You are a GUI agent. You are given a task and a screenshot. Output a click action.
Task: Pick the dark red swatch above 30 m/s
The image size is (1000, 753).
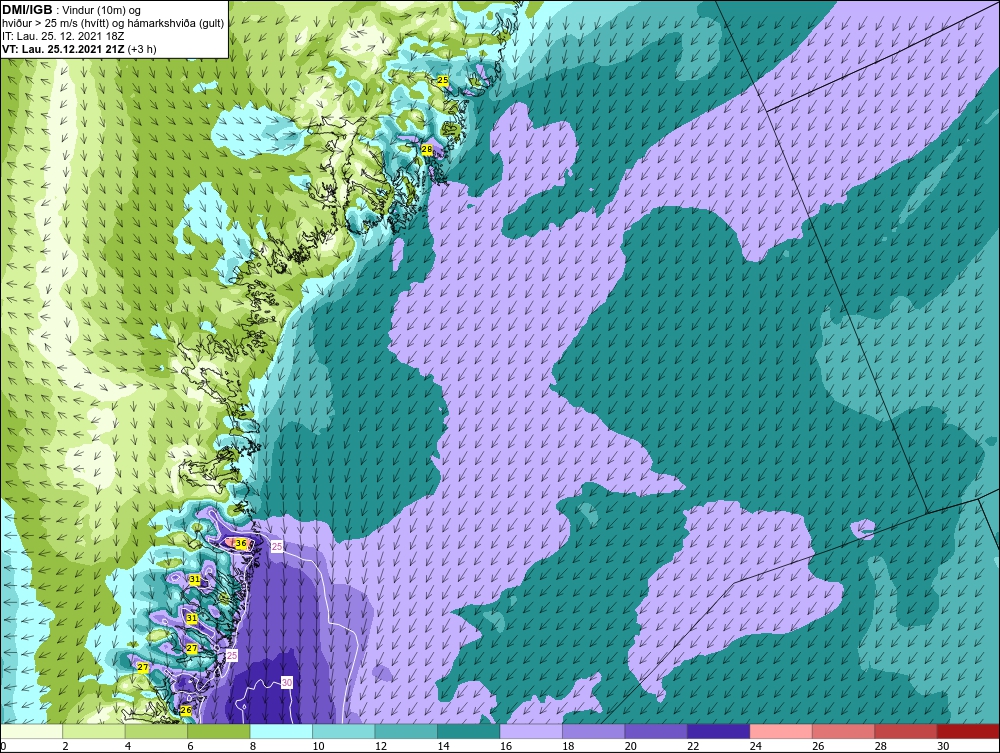(969, 731)
